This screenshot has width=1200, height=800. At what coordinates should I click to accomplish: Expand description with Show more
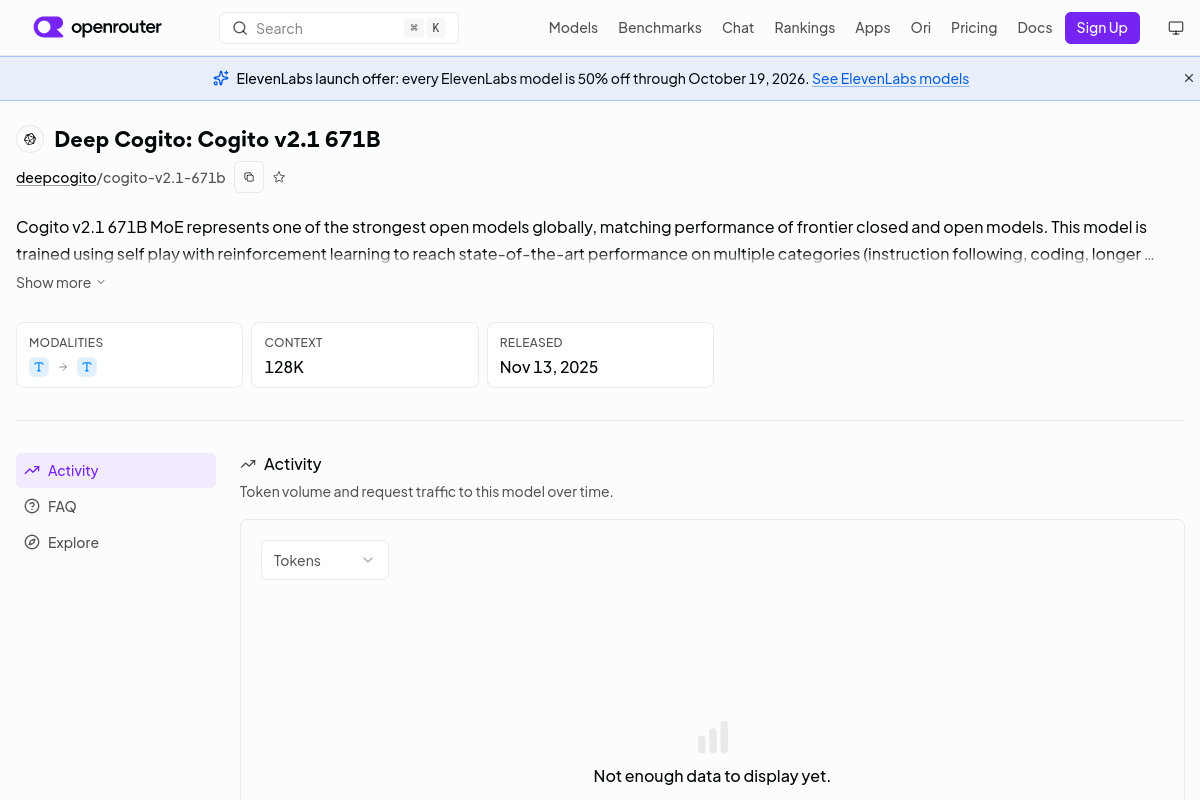tap(61, 283)
